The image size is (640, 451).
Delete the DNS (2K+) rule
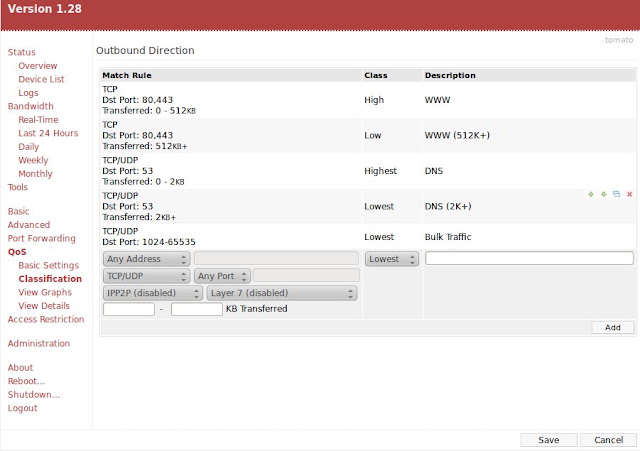(629, 194)
